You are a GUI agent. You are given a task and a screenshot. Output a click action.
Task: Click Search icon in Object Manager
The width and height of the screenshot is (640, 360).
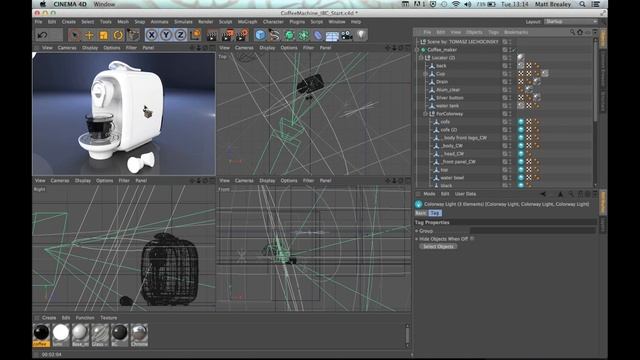[572, 32]
